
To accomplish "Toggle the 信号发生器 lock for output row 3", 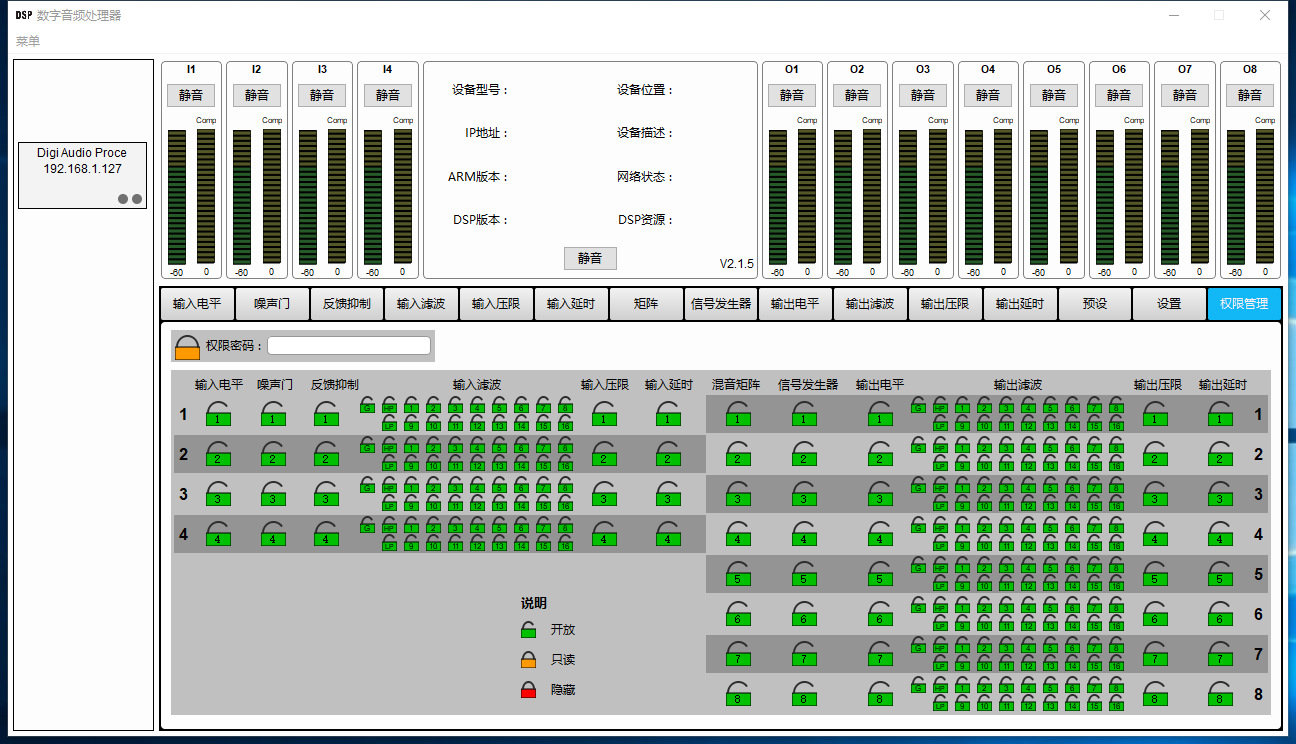I will [x=805, y=494].
